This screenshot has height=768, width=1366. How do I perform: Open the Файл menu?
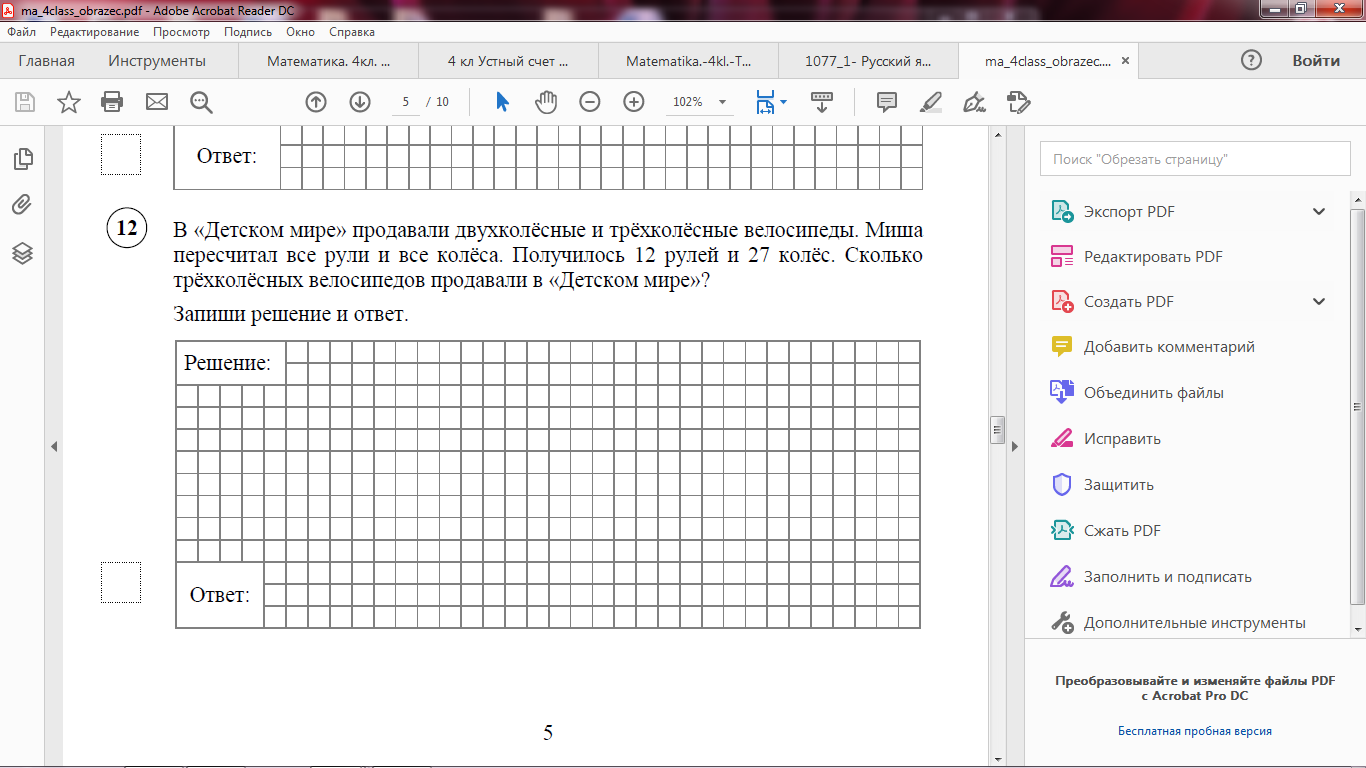(x=21, y=32)
